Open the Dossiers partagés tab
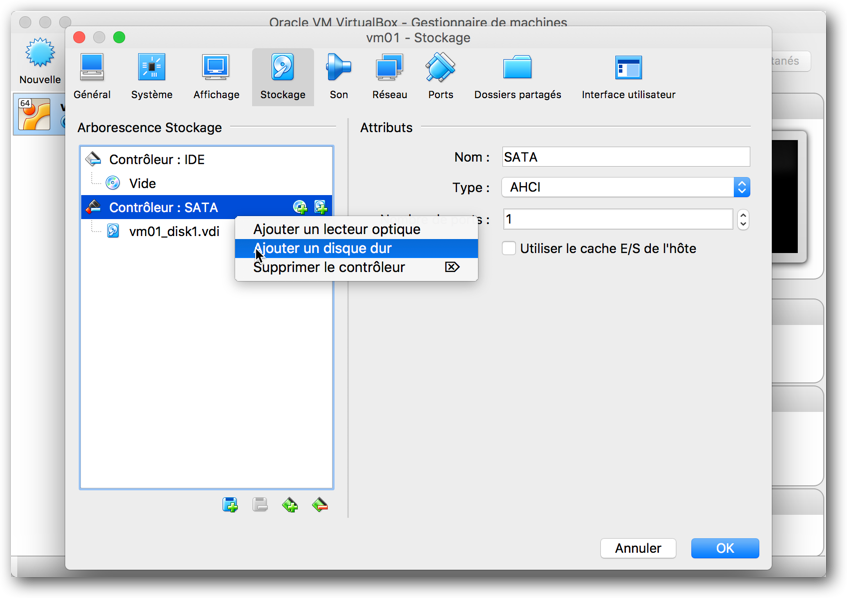The image size is (847, 598). coord(517,77)
